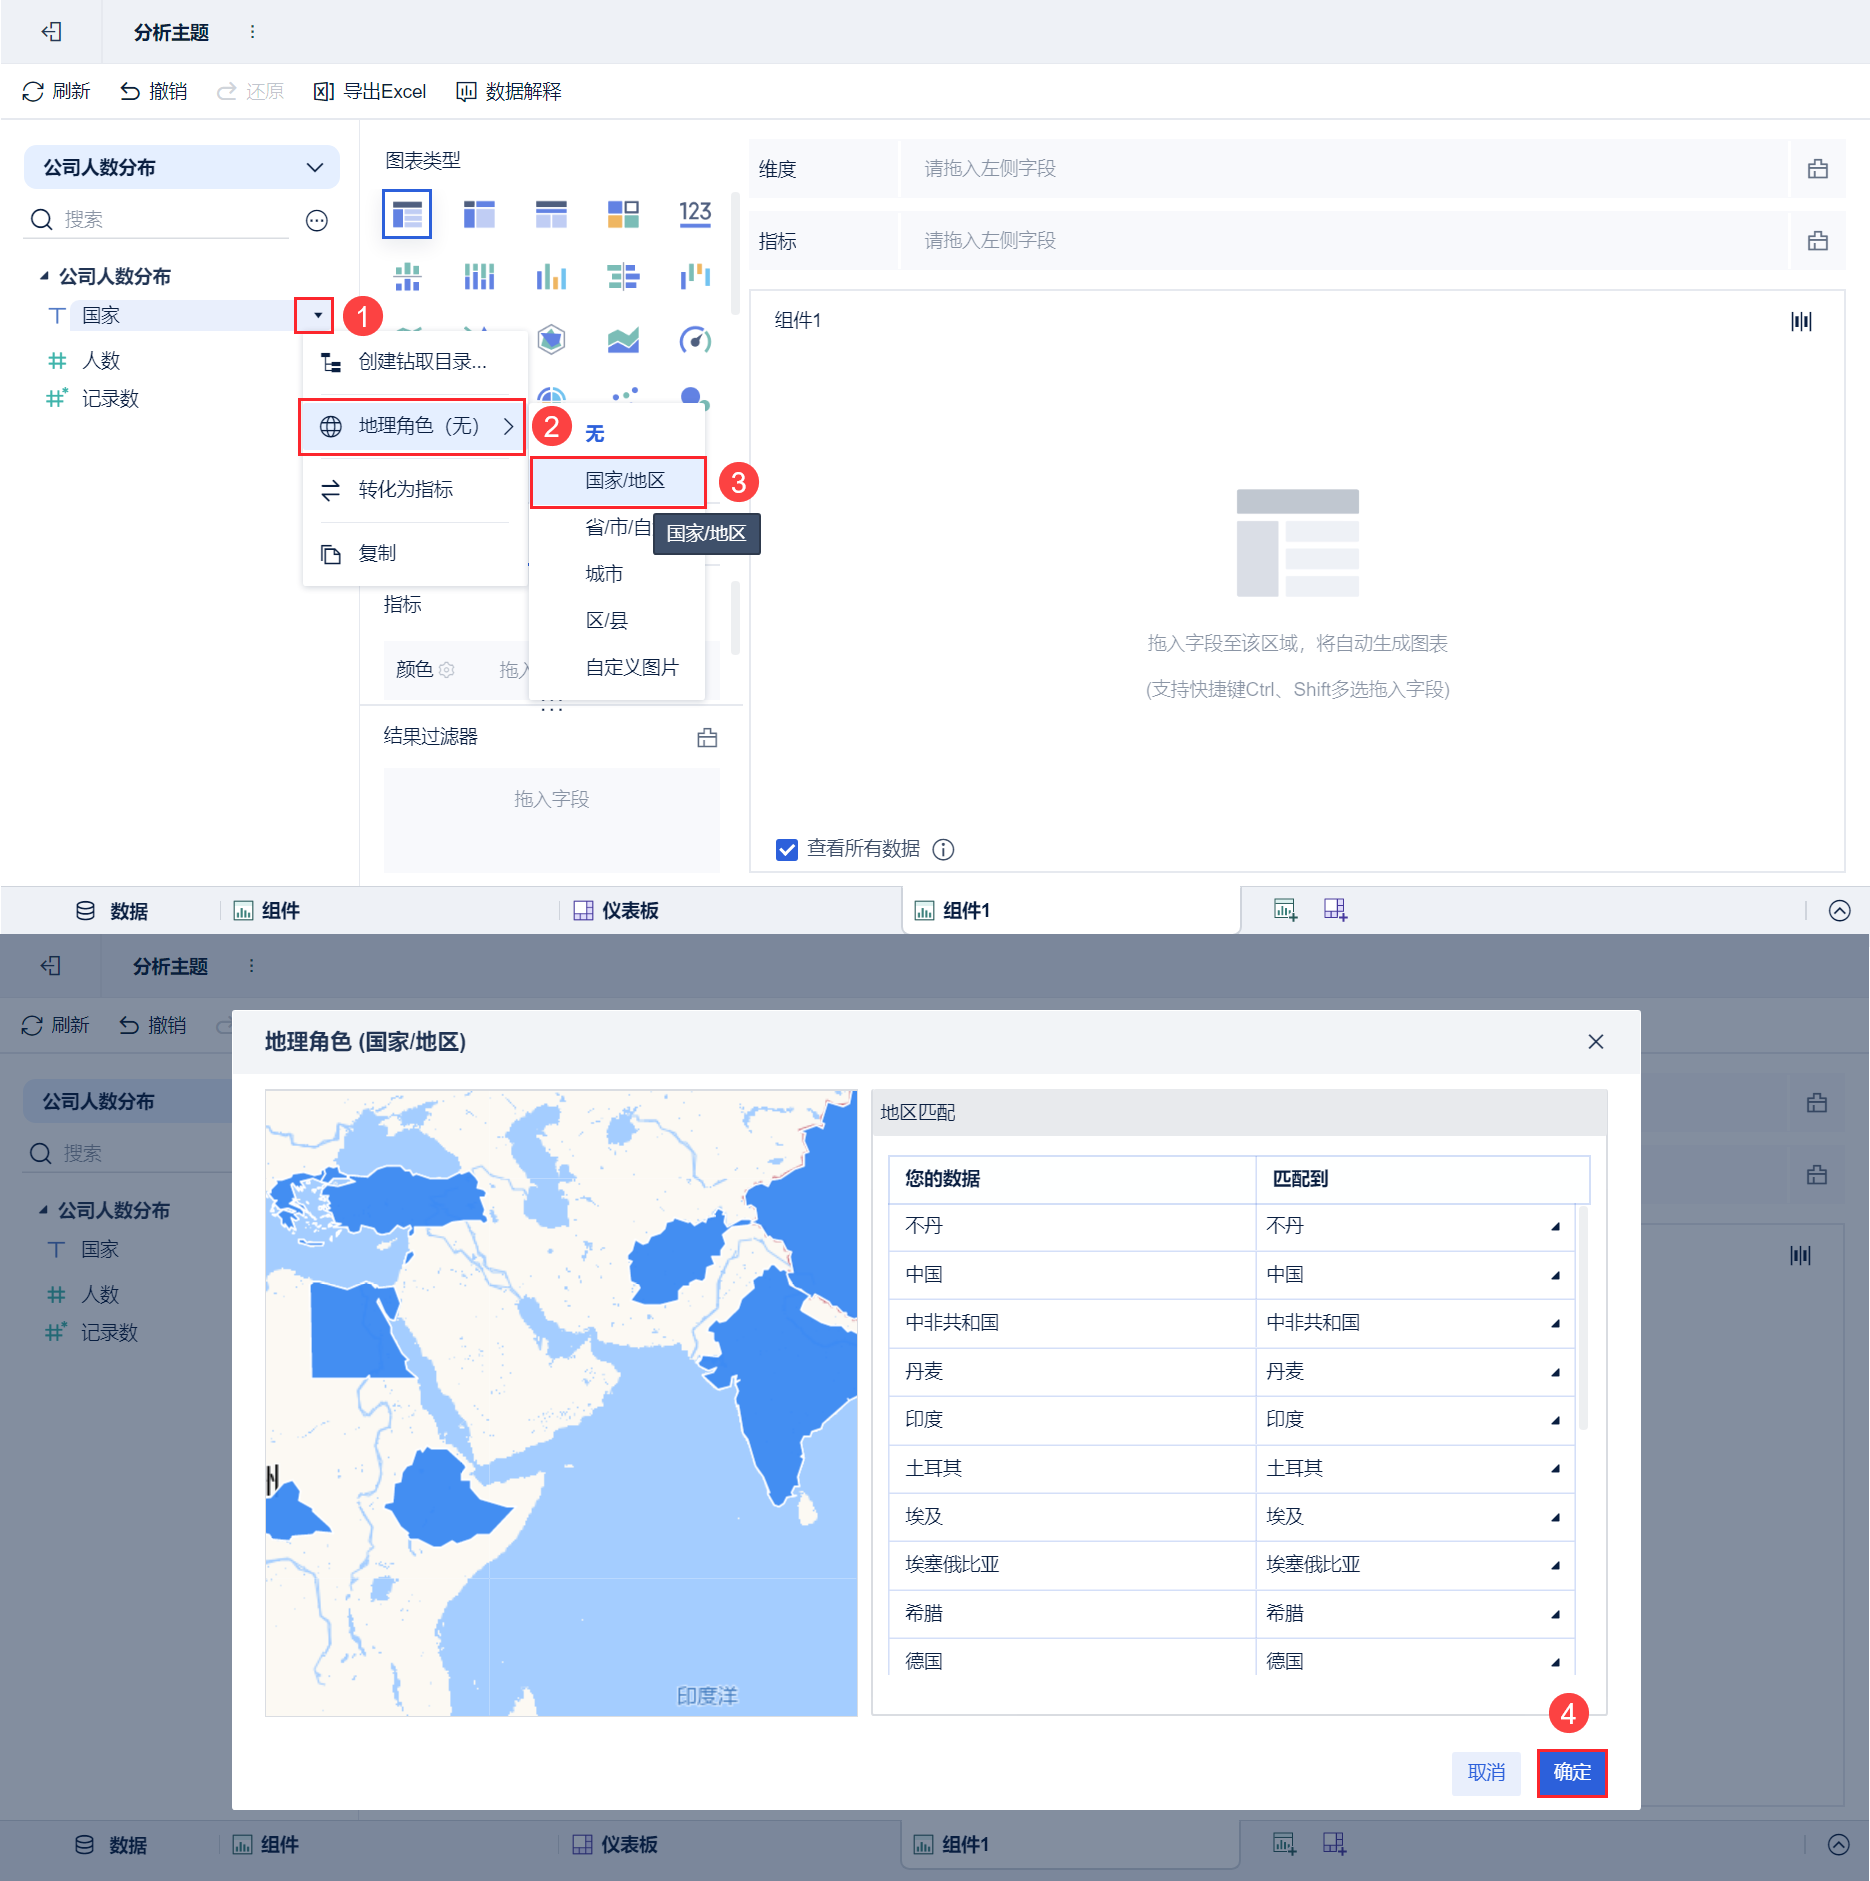Click 刷新 in the undimmed toolbar
The width and height of the screenshot is (1870, 1881).
(x=56, y=92)
